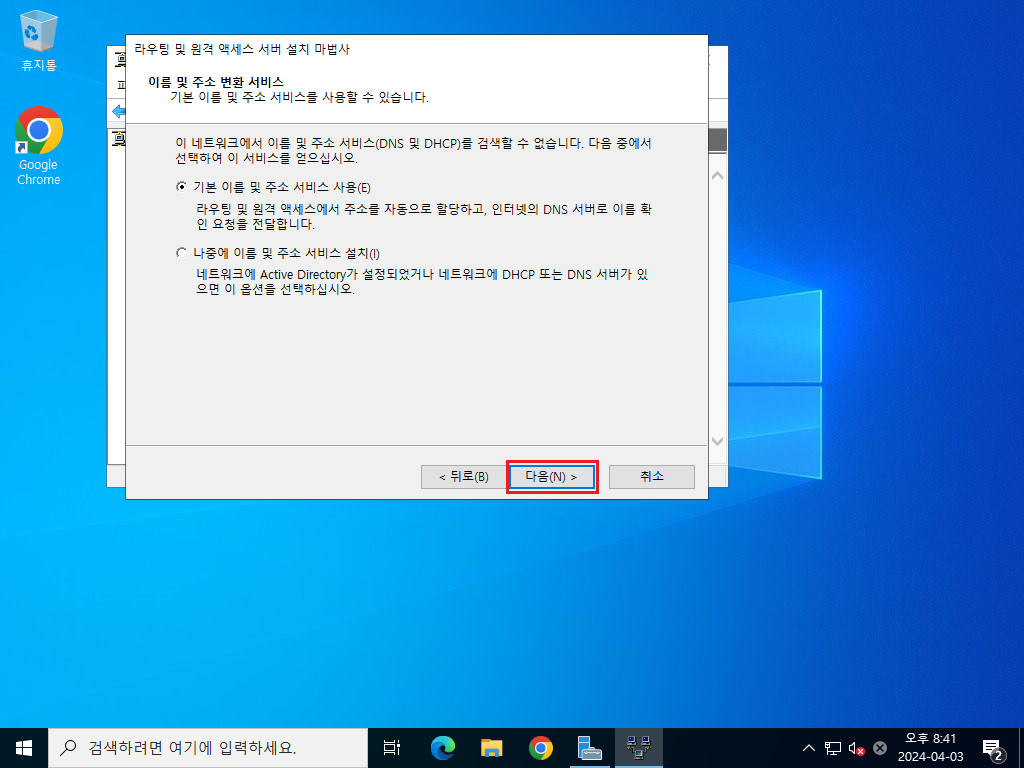Open the 휴지통 recycle bin desktop icon
Viewport: 1024px width, 768px height.
[x=39, y=40]
